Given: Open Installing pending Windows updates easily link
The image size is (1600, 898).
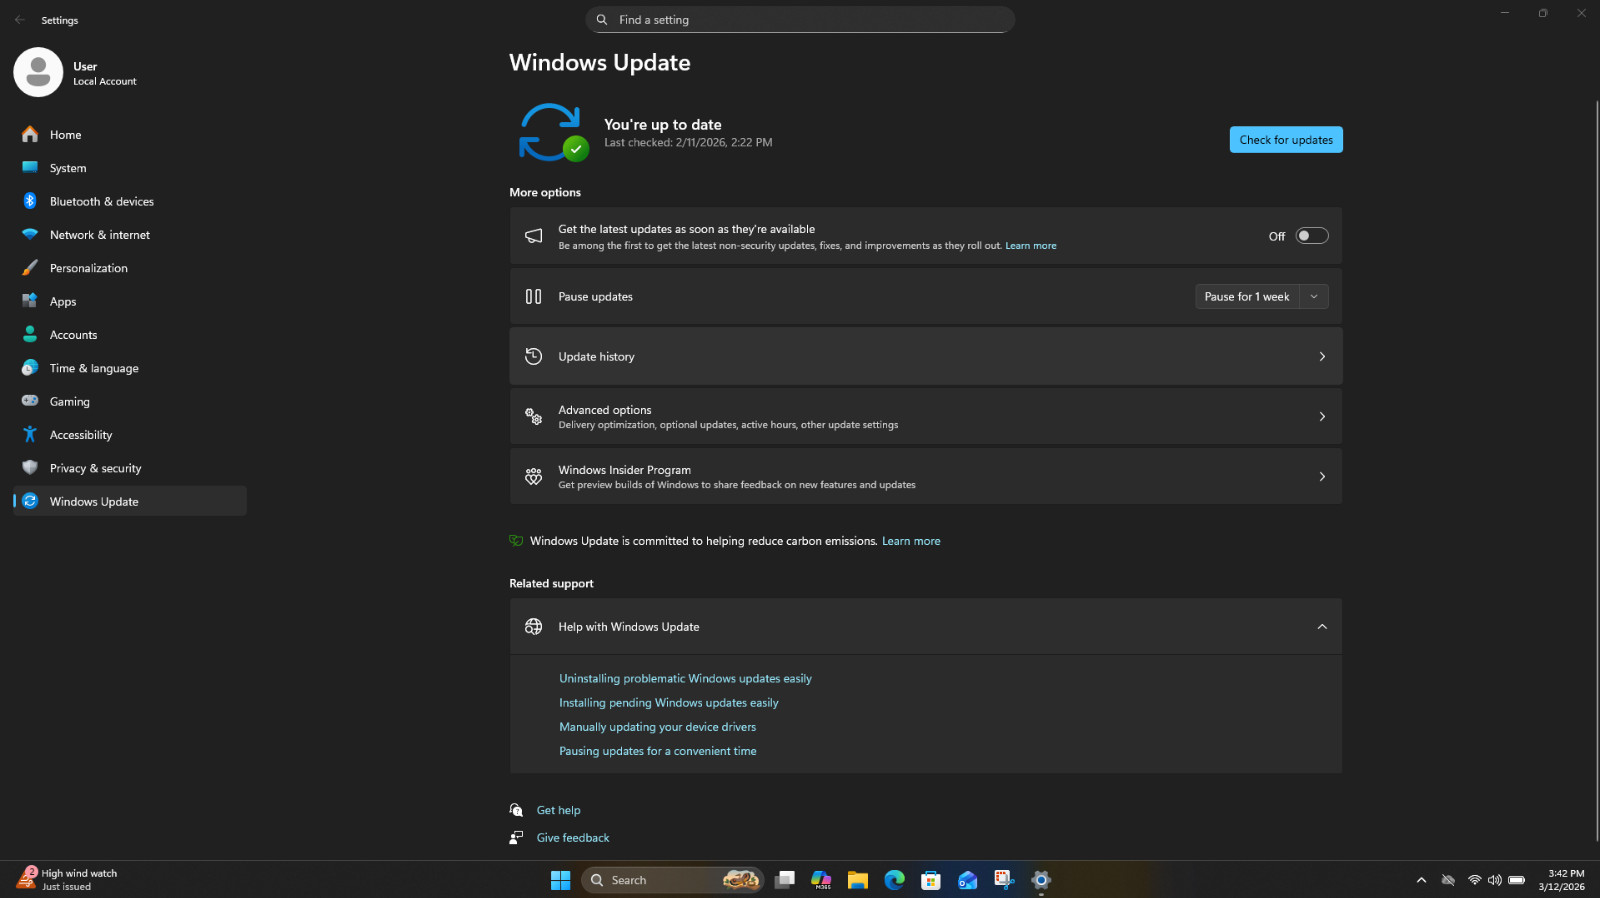Looking at the screenshot, I should [x=669, y=703].
